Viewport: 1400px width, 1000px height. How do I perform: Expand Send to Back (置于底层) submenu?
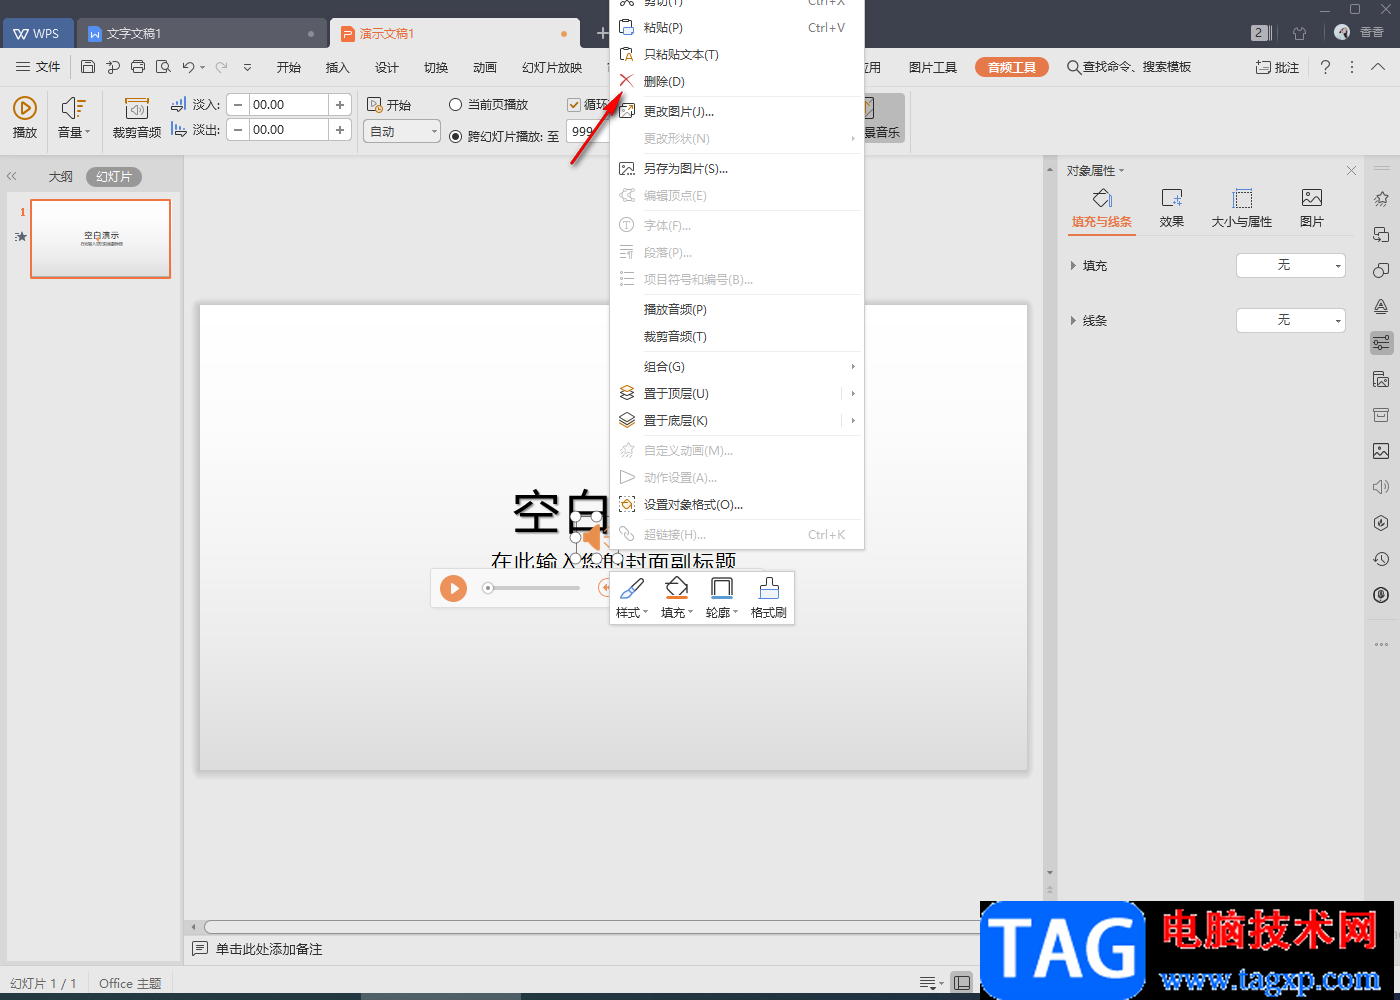(x=852, y=421)
